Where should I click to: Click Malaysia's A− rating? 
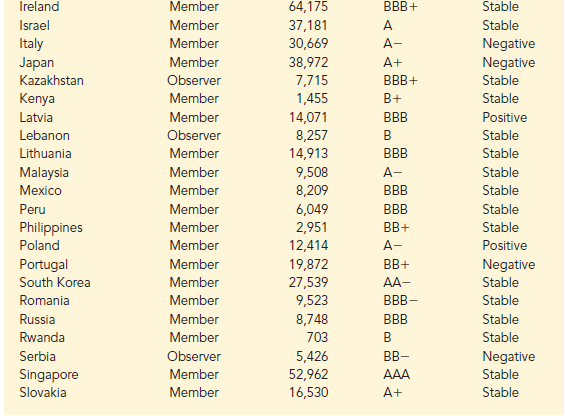(x=392, y=173)
